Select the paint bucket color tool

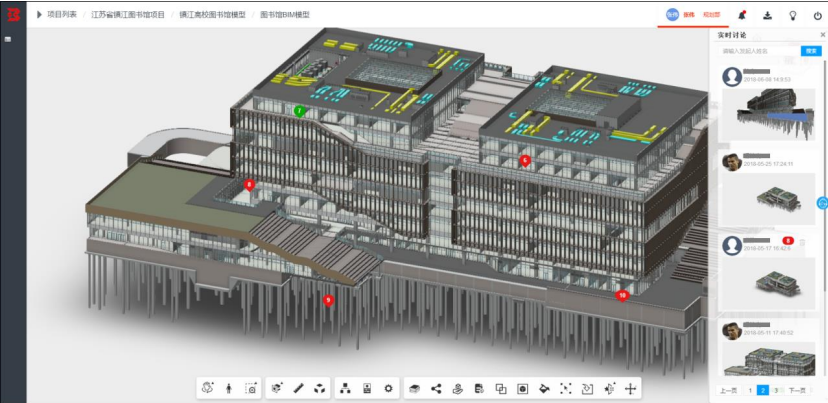(544, 389)
